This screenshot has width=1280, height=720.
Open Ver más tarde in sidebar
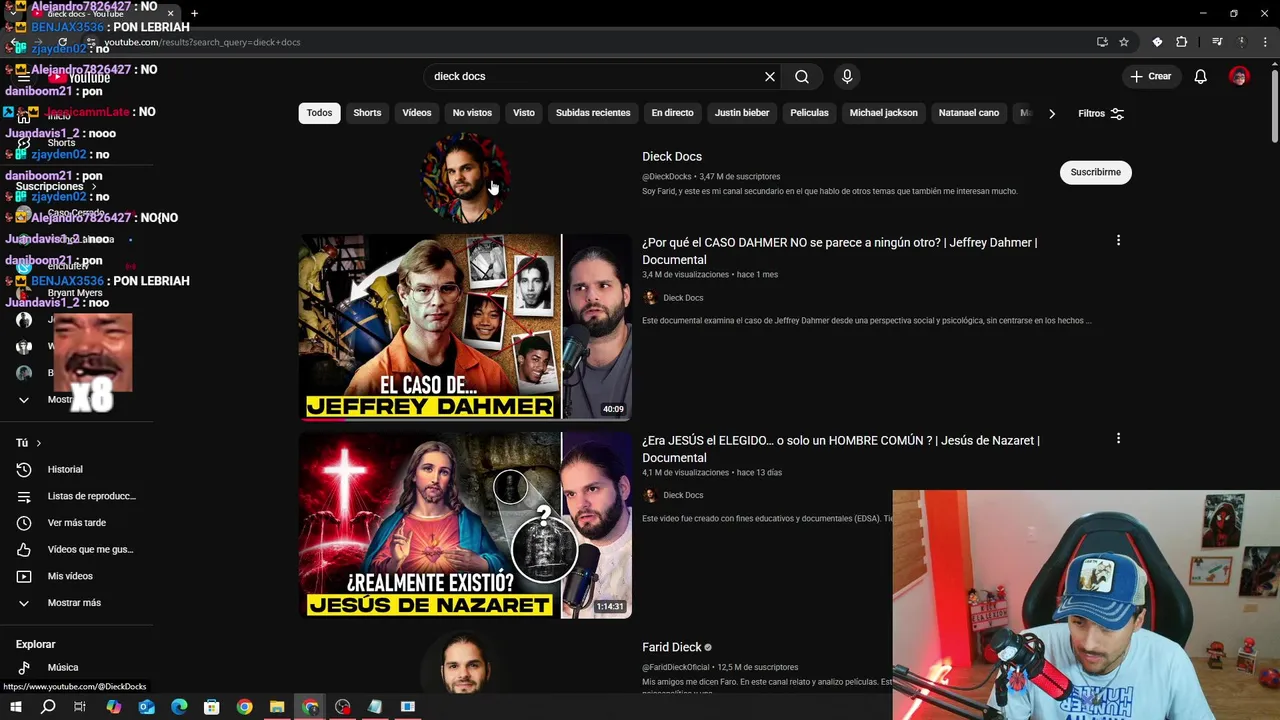pyautogui.click(x=77, y=523)
